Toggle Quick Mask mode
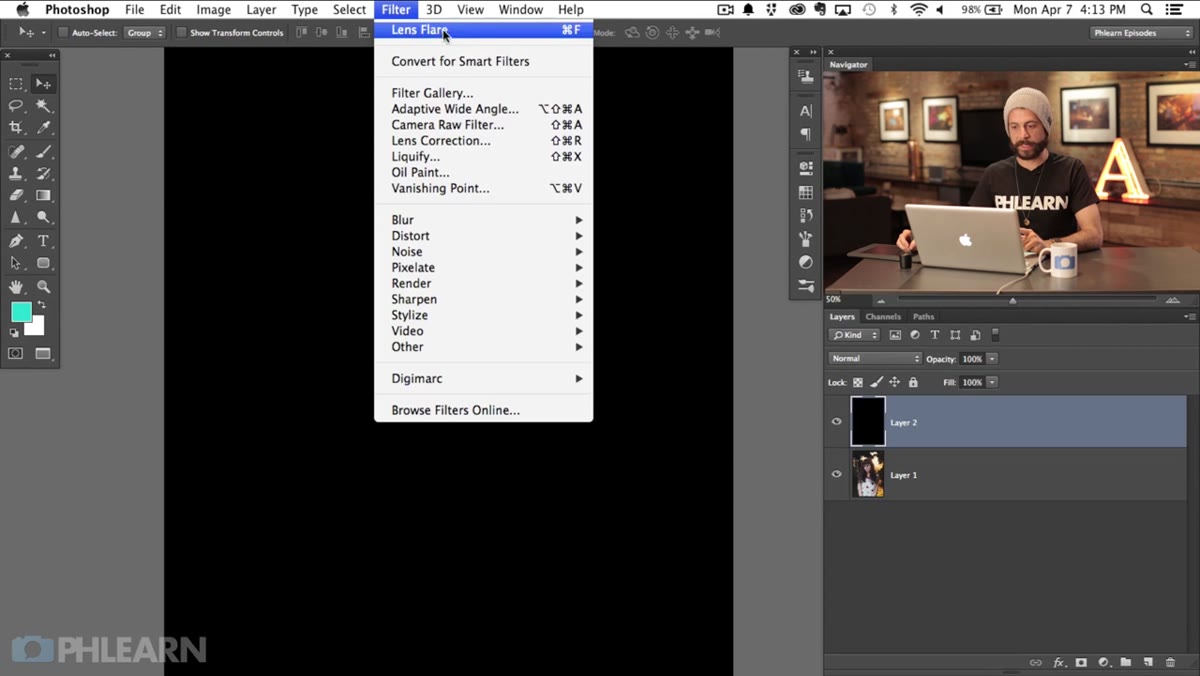The height and width of the screenshot is (676, 1200). pos(16,353)
